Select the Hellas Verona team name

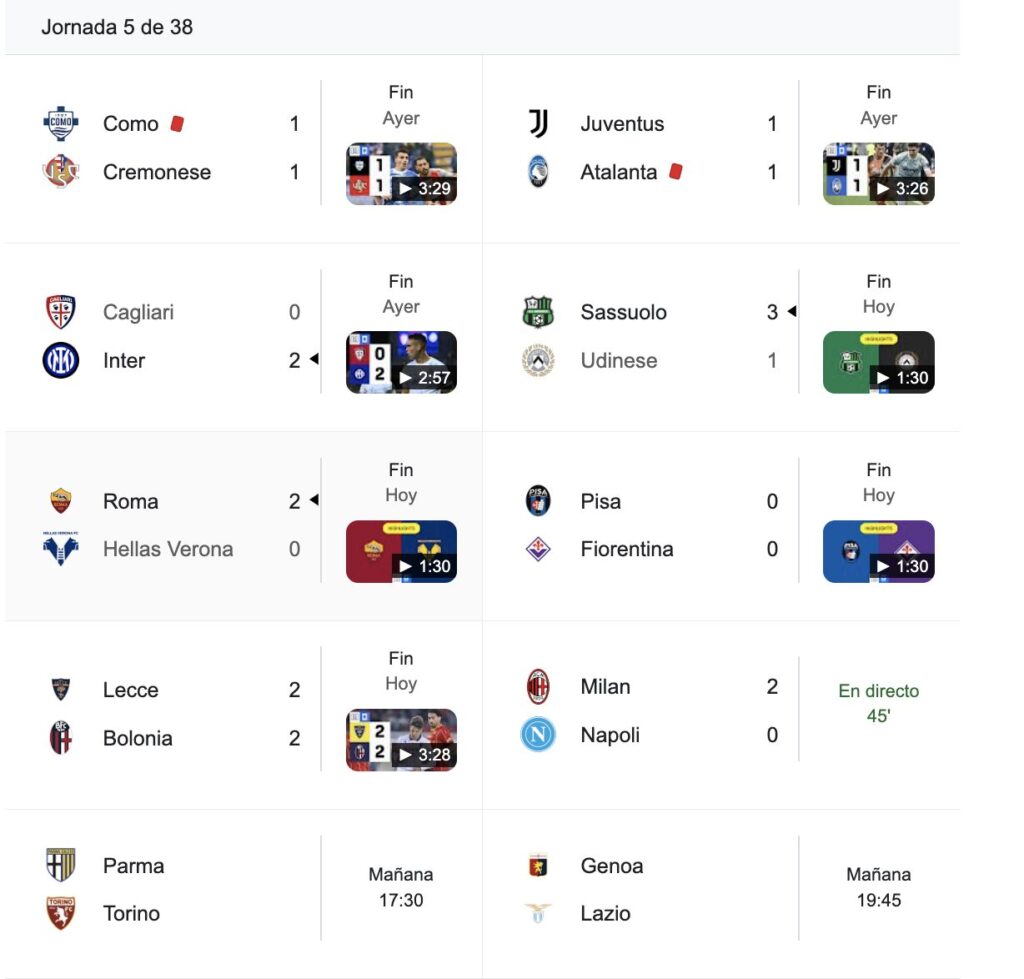pyautogui.click(x=168, y=549)
